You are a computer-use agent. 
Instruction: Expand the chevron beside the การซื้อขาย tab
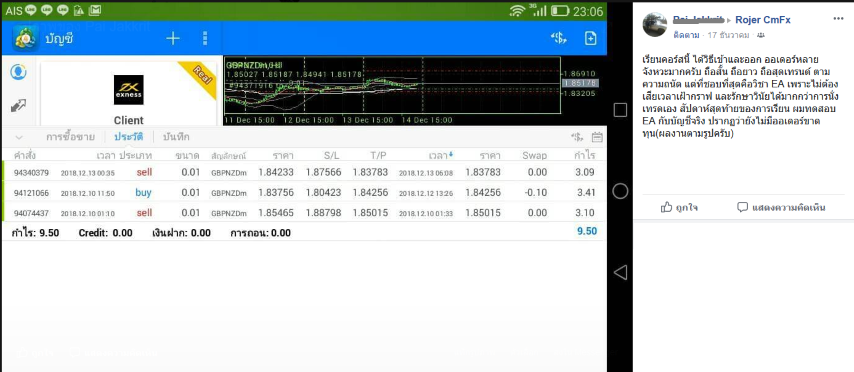coord(19,137)
